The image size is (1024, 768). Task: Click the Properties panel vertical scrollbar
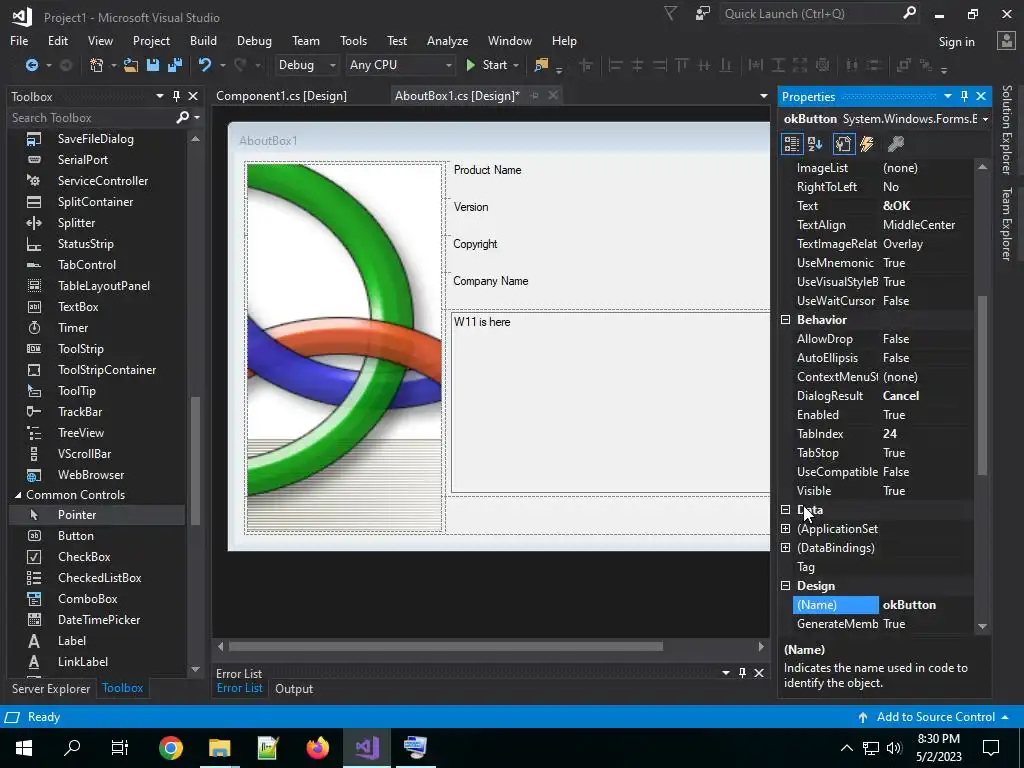pos(982,385)
